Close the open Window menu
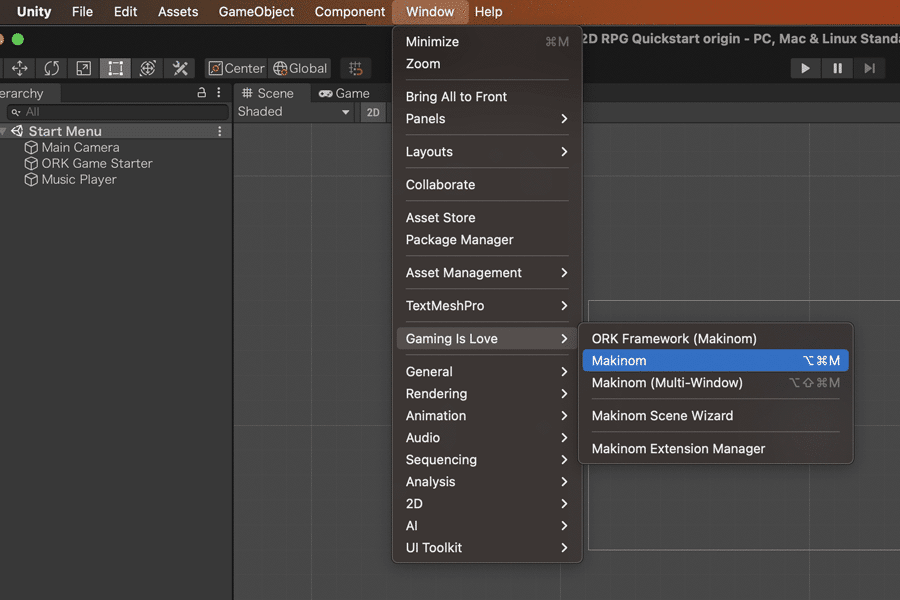The height and width of the screenshot is (600, 900). coord(430,11)
